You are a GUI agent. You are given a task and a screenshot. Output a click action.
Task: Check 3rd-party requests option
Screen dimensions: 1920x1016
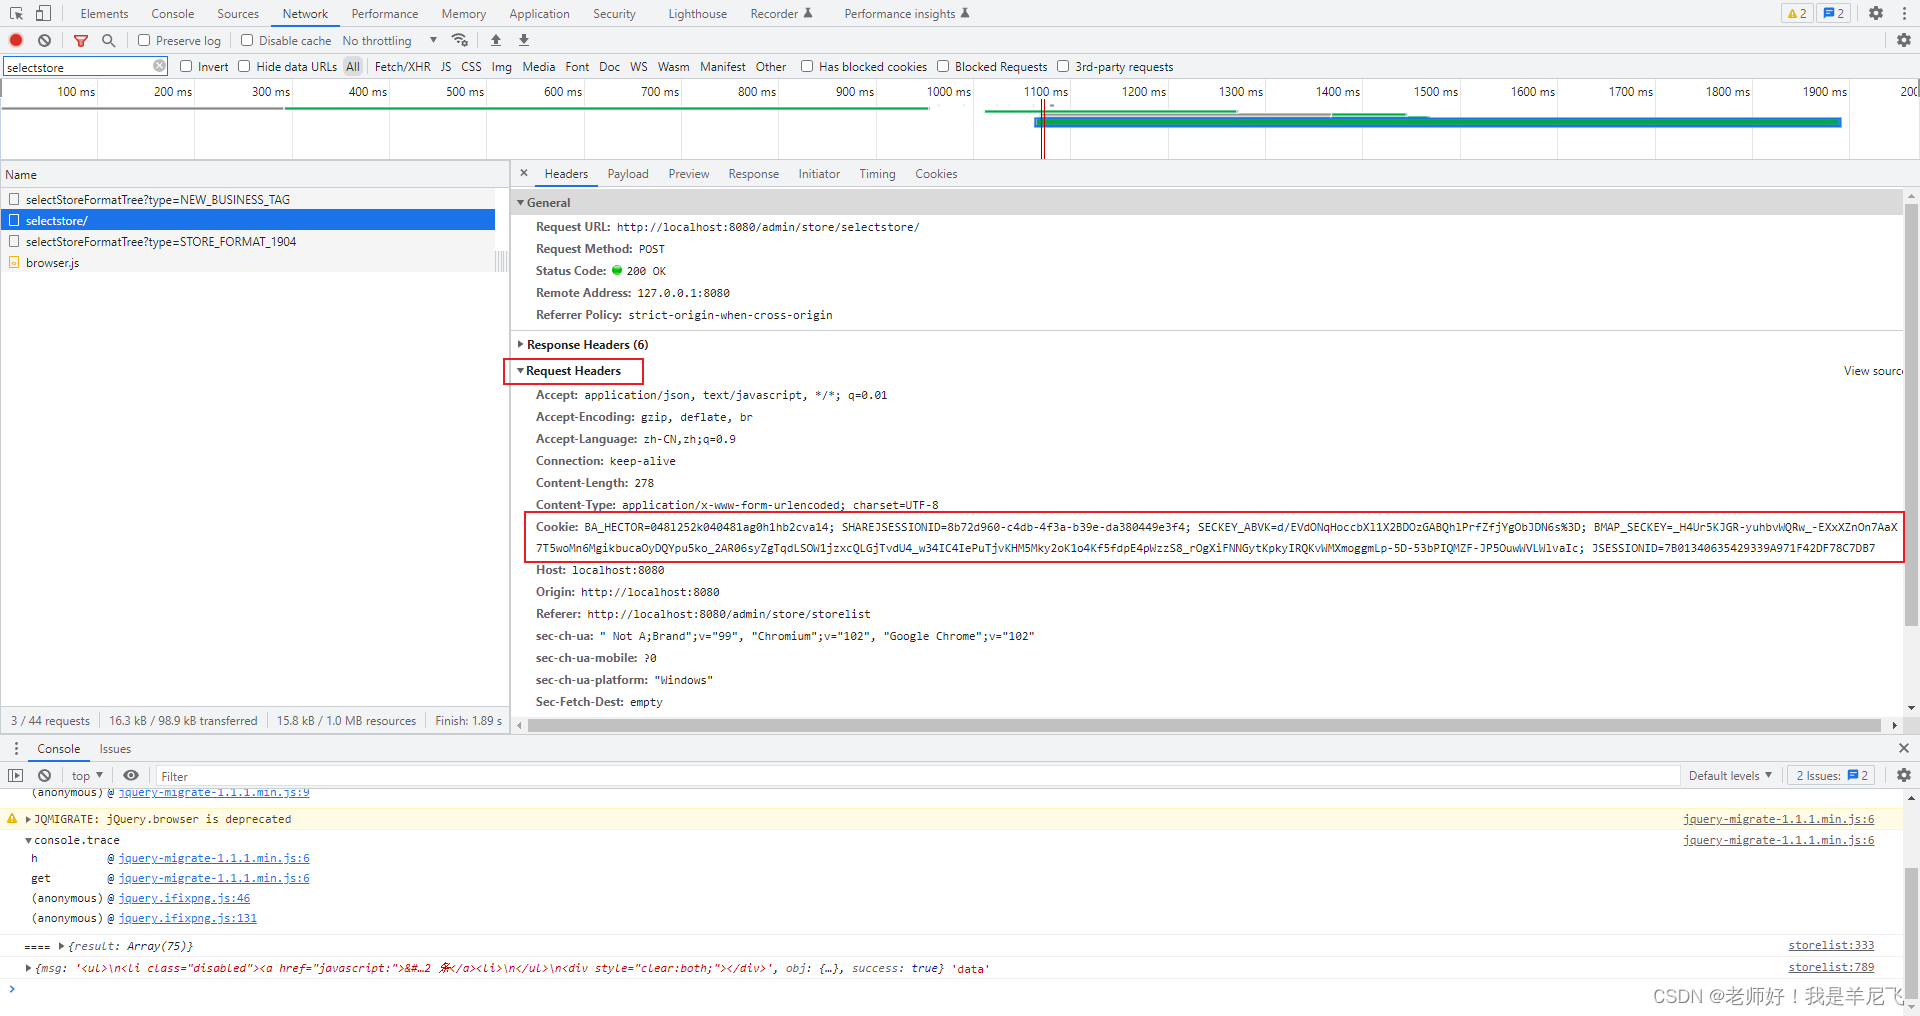(1063, 67)
